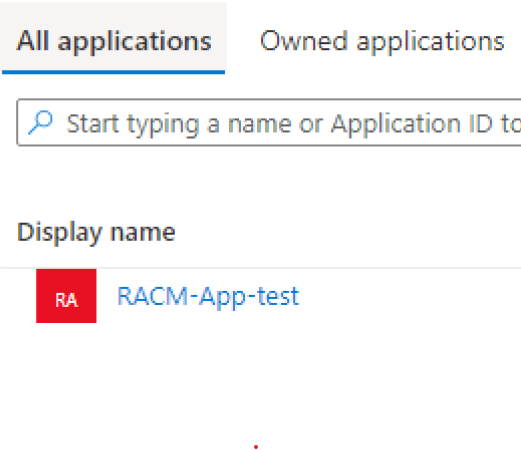Screen dimensions: 521x450
Task: Sort by the Display name column header
Action: pyautogui.click(x=96, y=232)
